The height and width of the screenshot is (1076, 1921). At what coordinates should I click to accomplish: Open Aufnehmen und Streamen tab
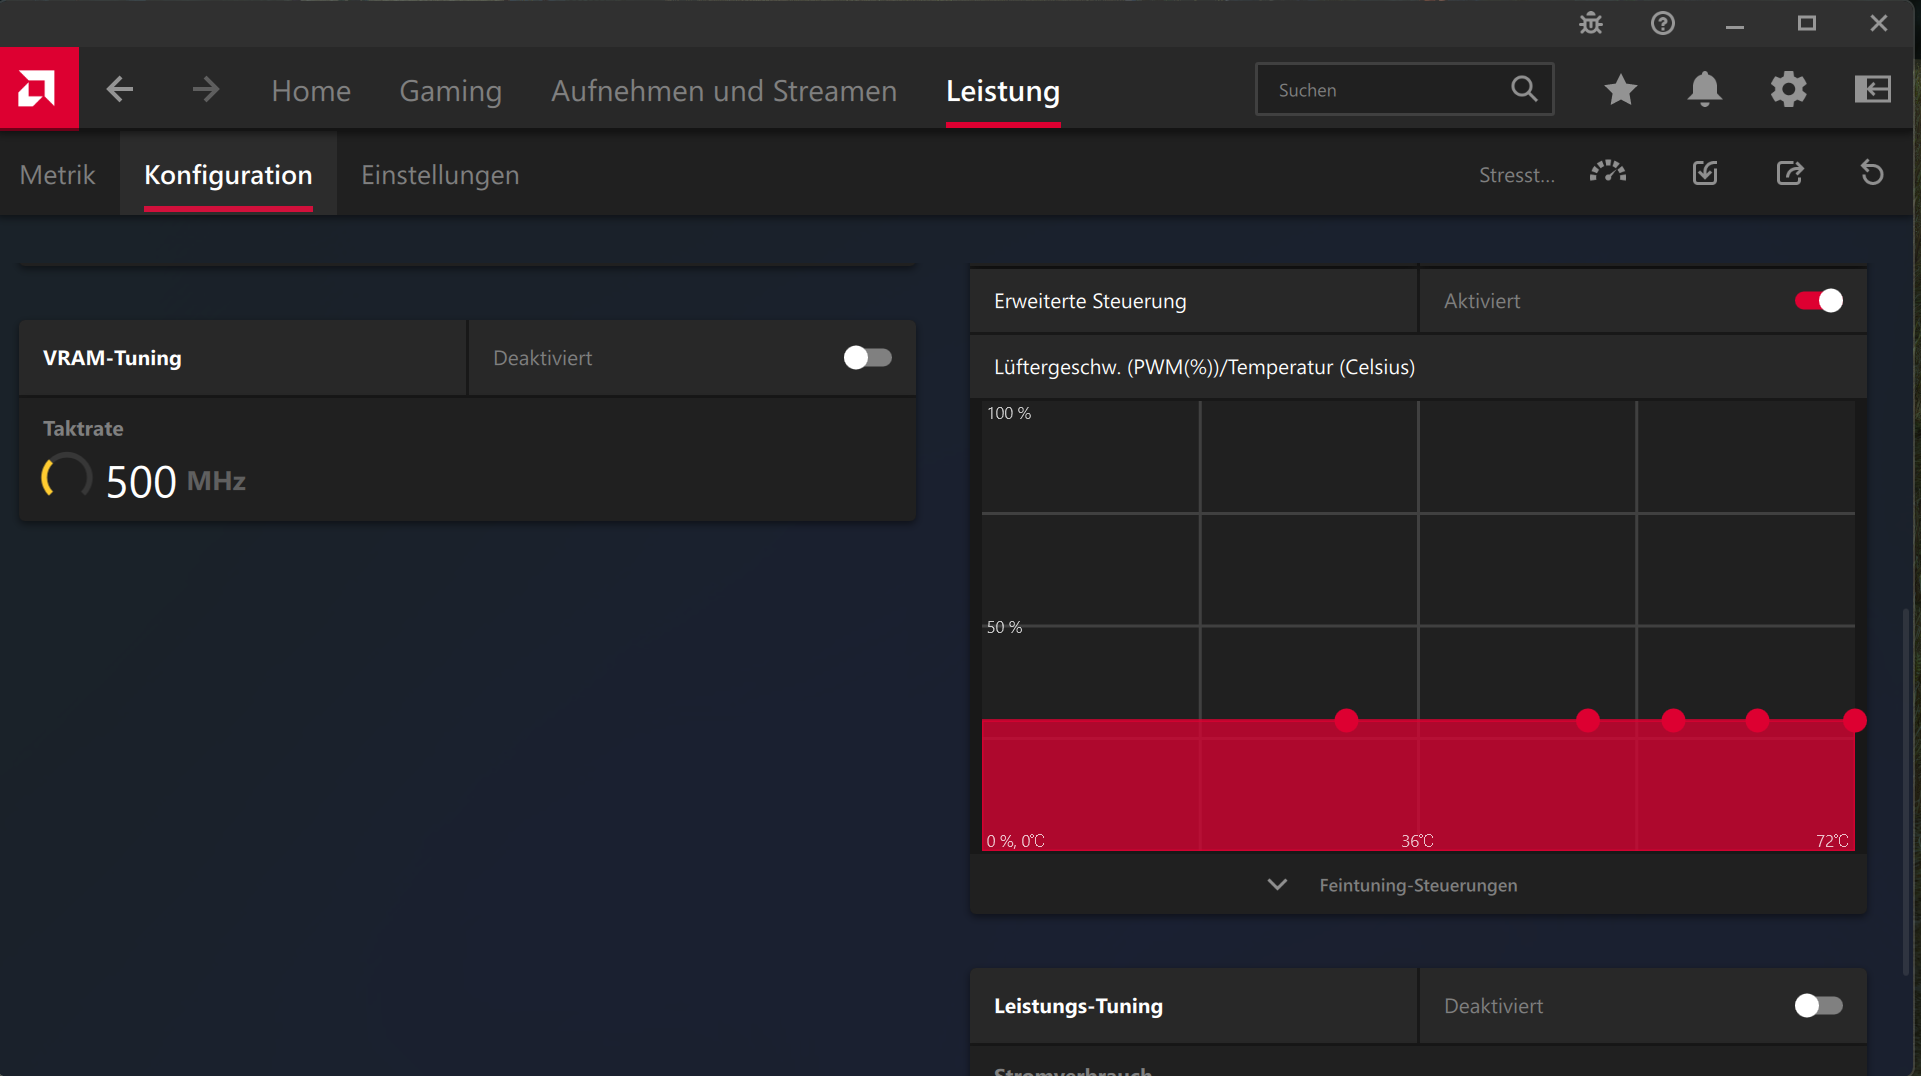pos(724,91)
